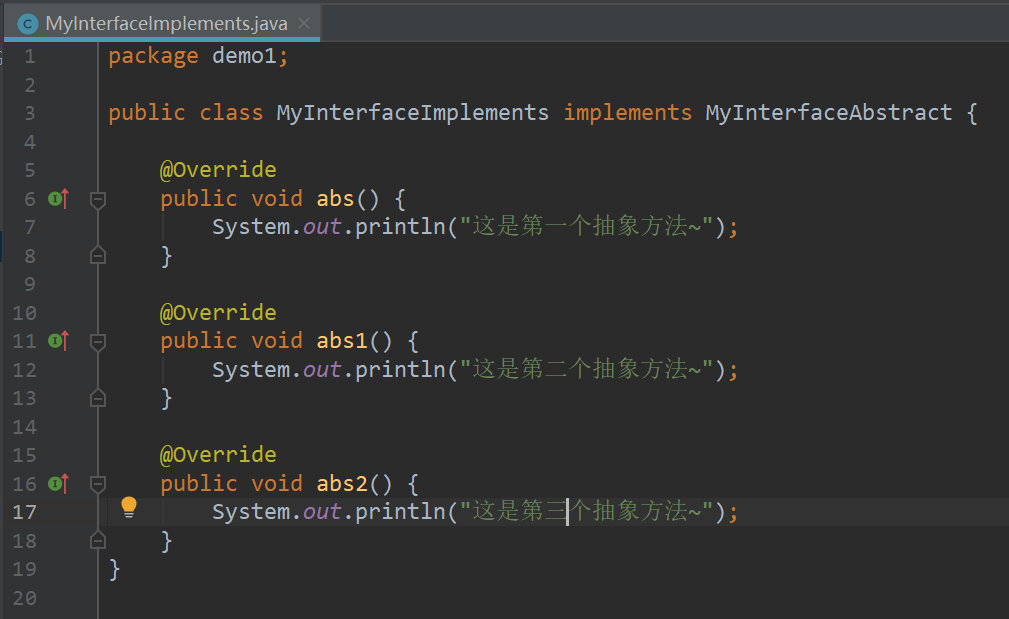Click line number 17 in the gutter

(x=24, y=512)
